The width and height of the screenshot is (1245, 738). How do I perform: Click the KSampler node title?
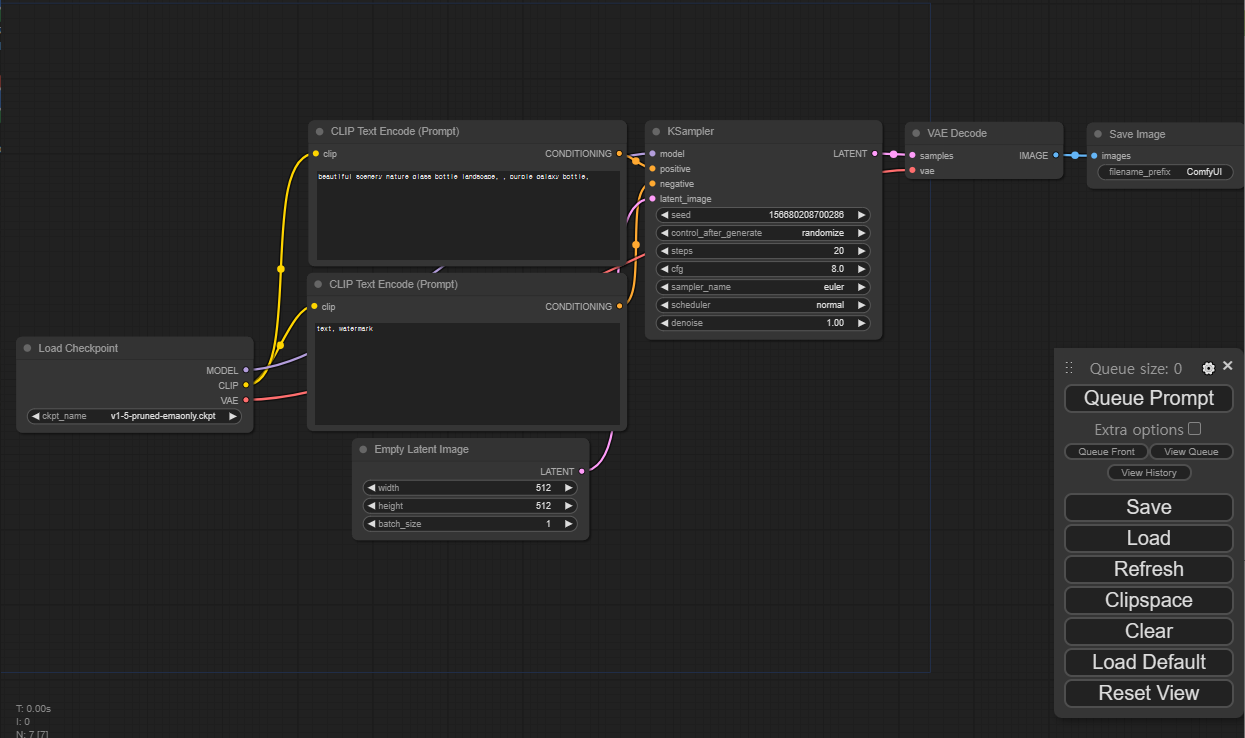[691, 132]
